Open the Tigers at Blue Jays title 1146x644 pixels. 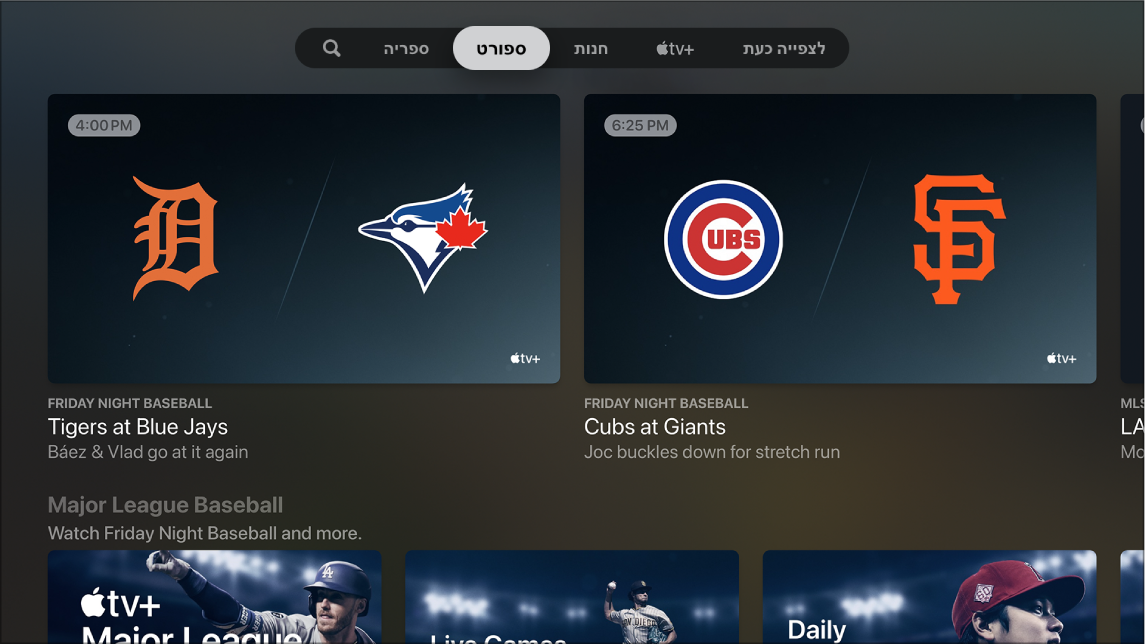(x=137, y=427)
